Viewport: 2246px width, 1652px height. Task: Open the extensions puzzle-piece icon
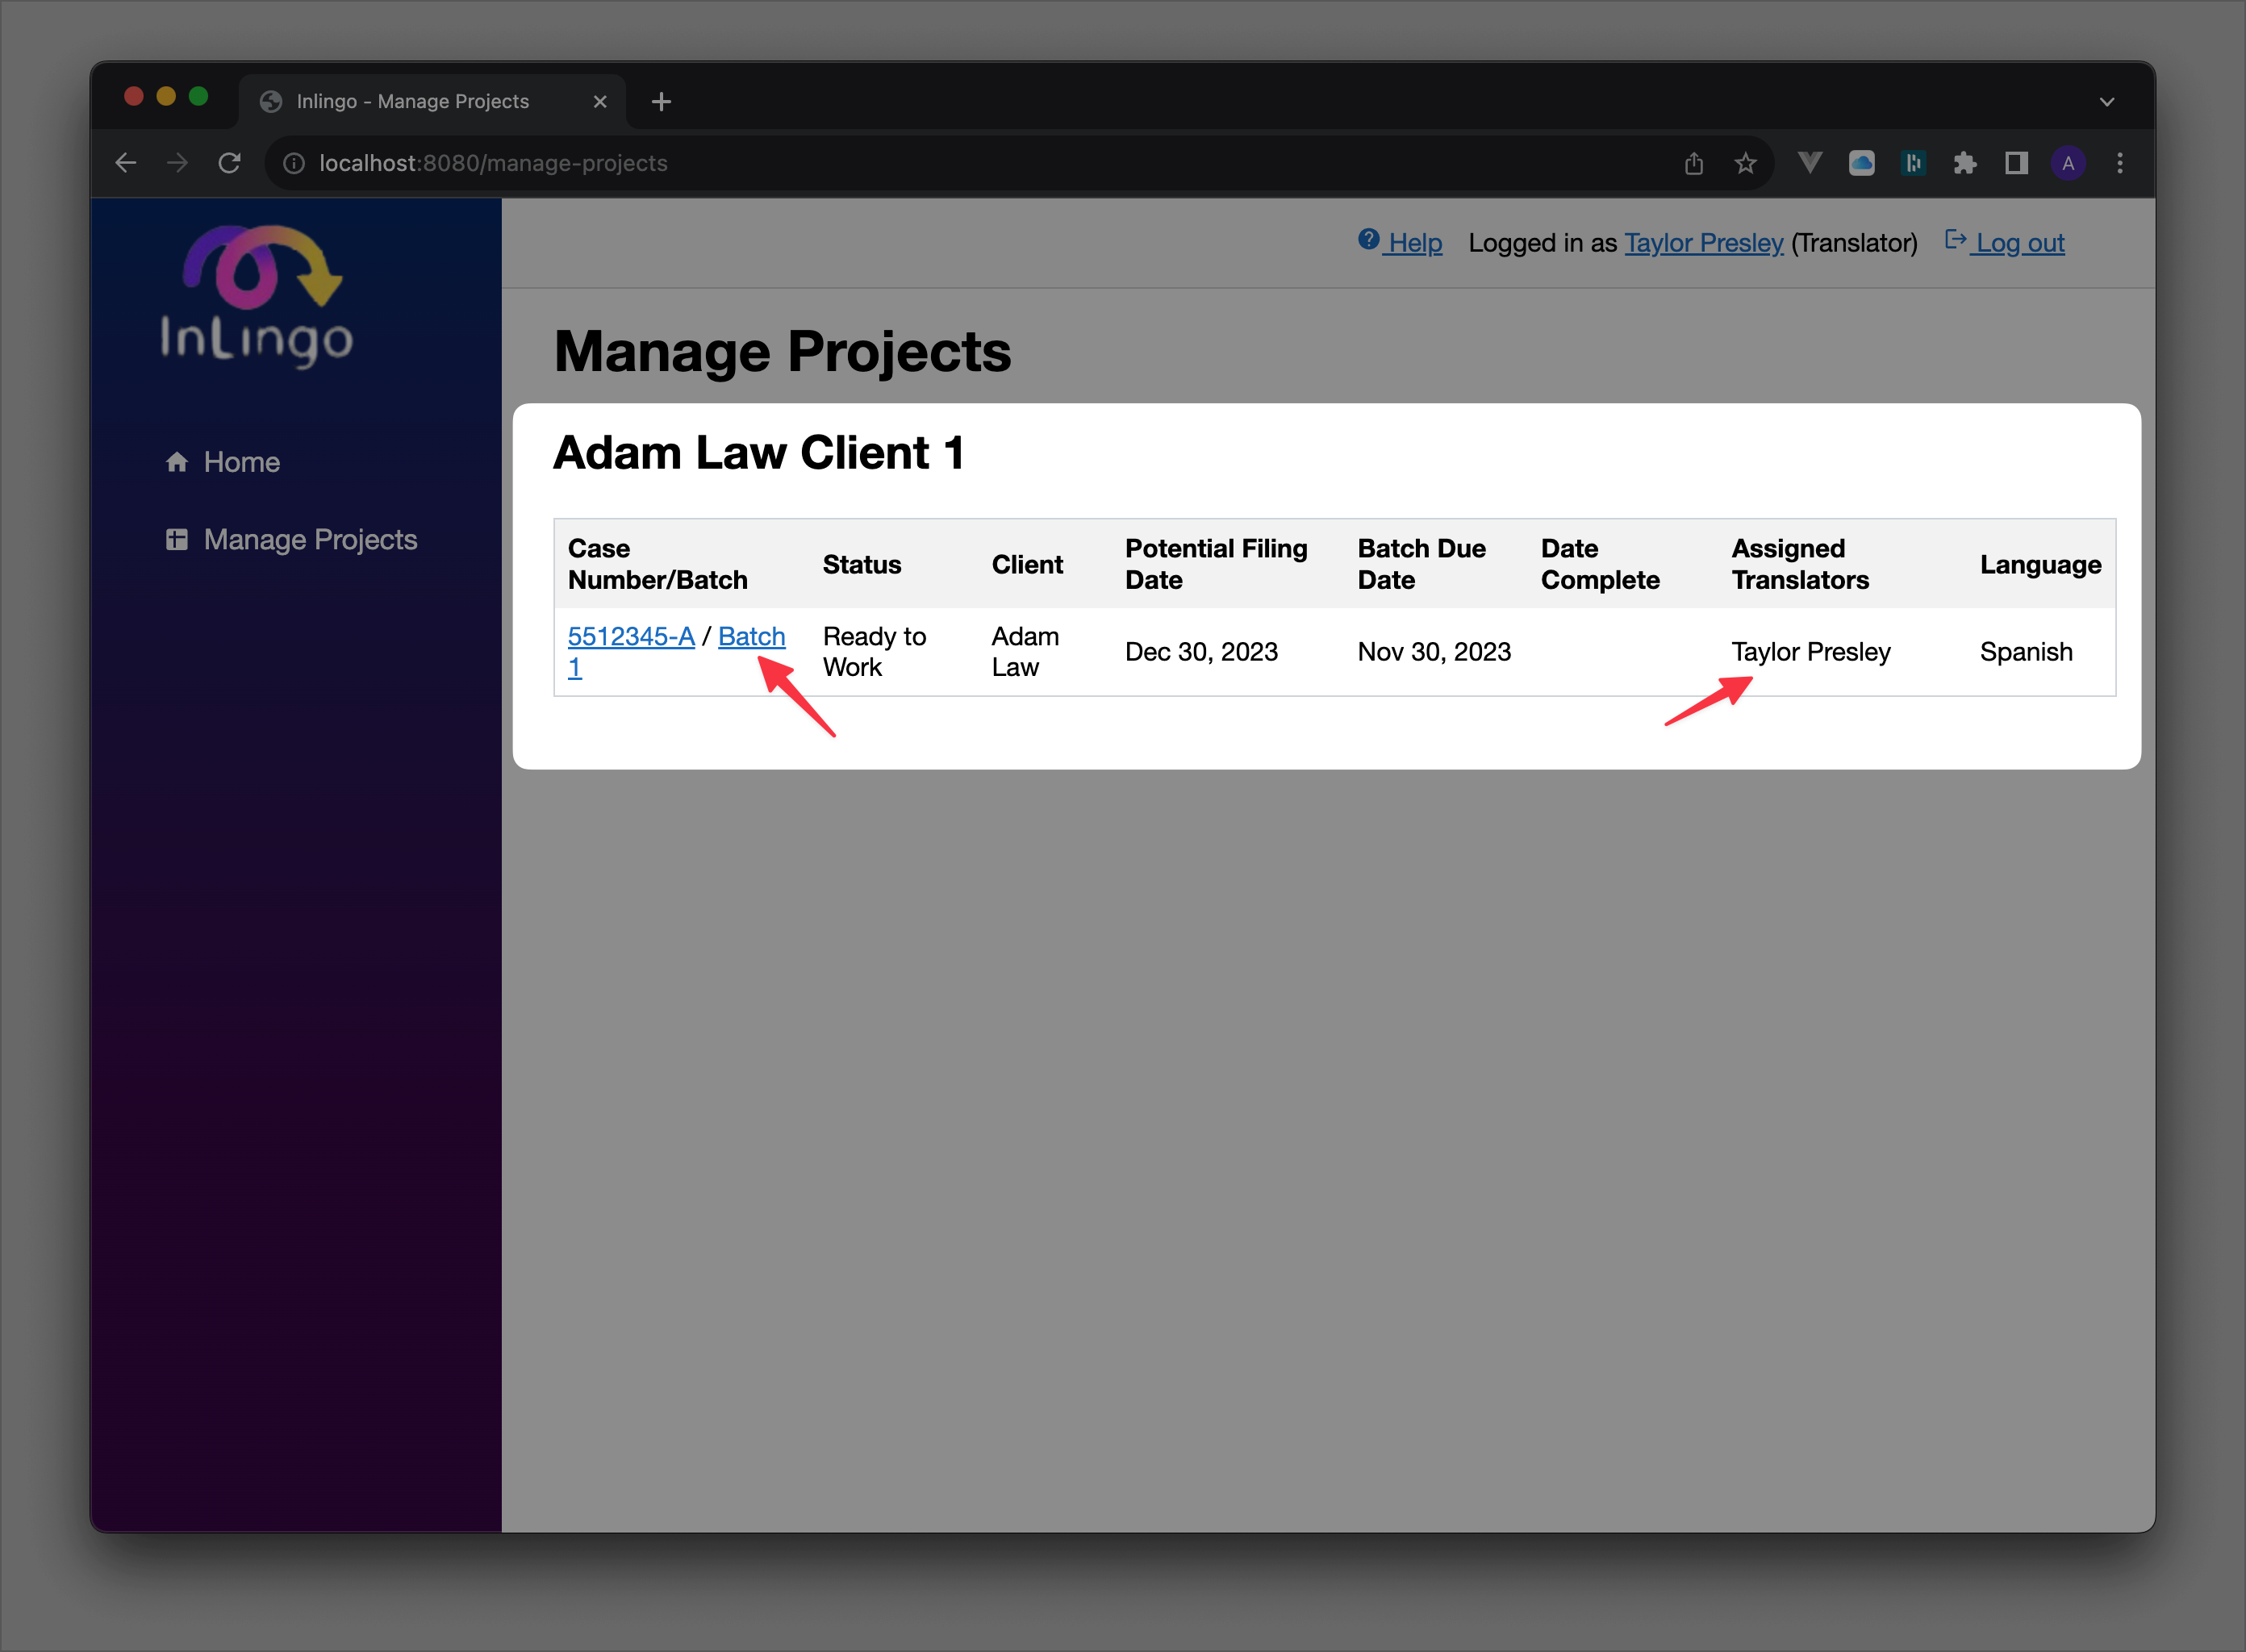point(1965,162)
